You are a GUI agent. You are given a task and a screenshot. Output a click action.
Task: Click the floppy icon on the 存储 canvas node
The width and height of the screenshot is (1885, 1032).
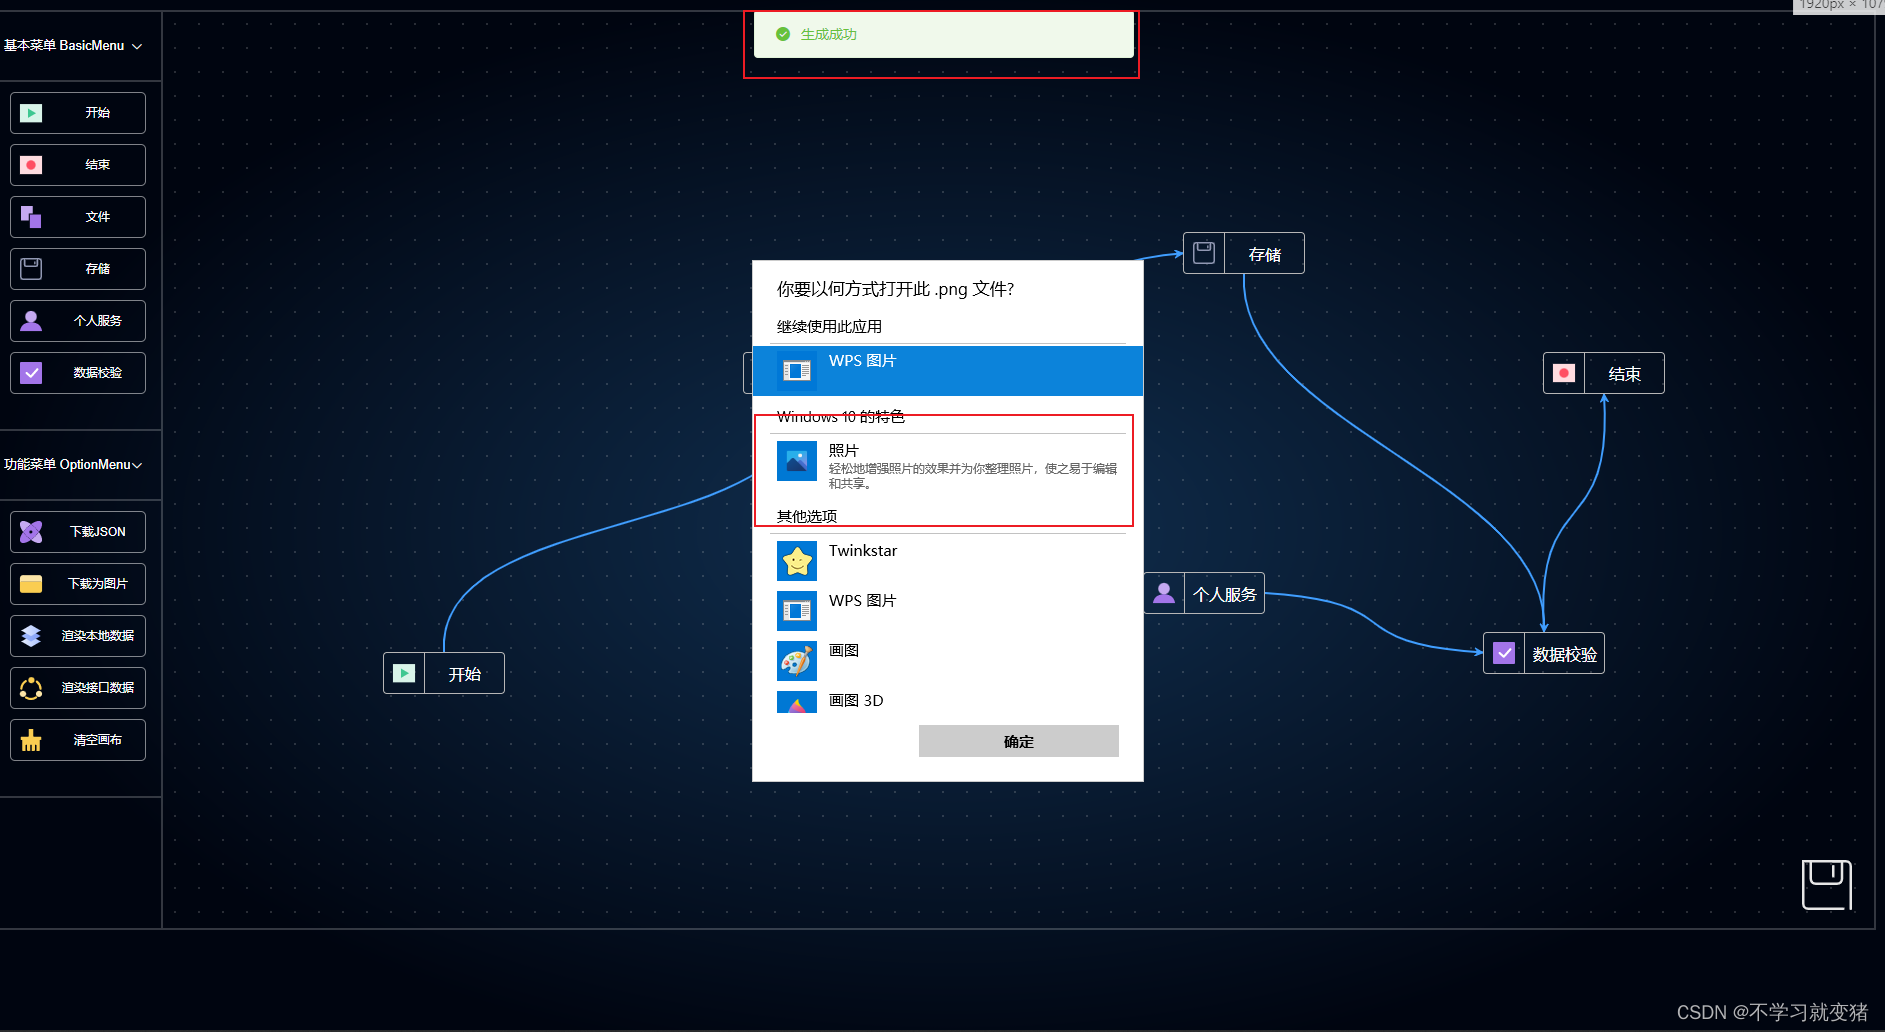tap(1204, 253)
